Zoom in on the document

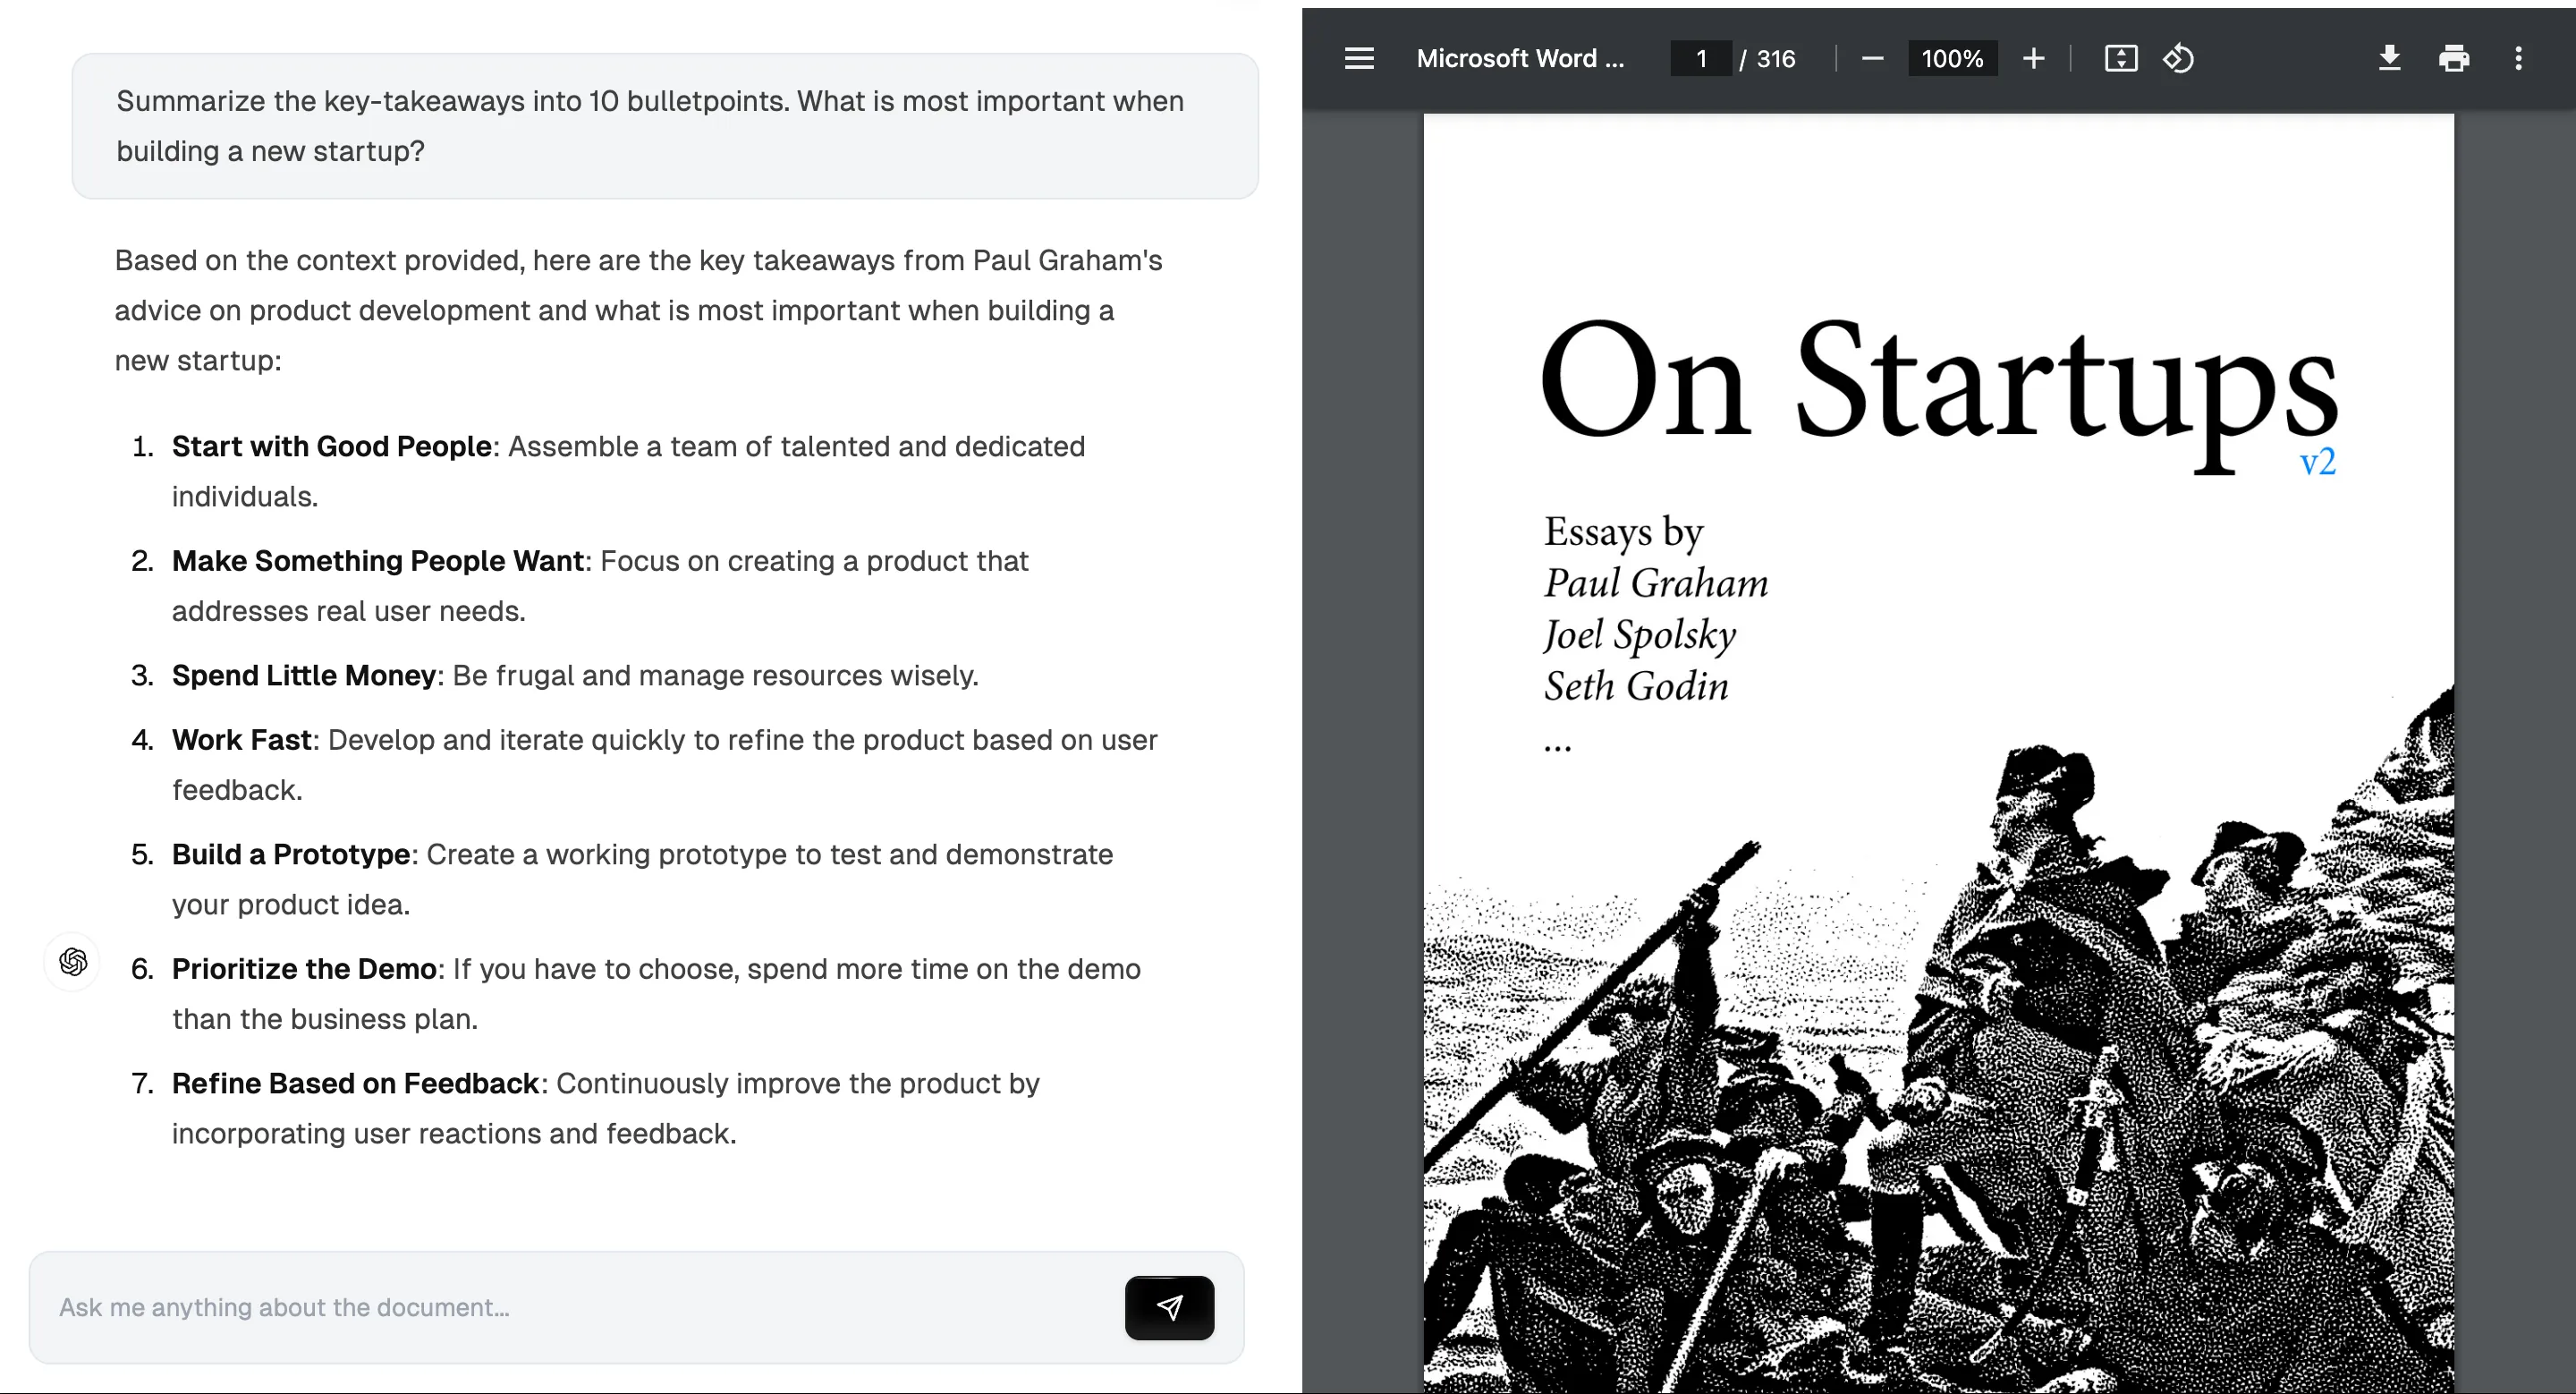coord(2033,58)
